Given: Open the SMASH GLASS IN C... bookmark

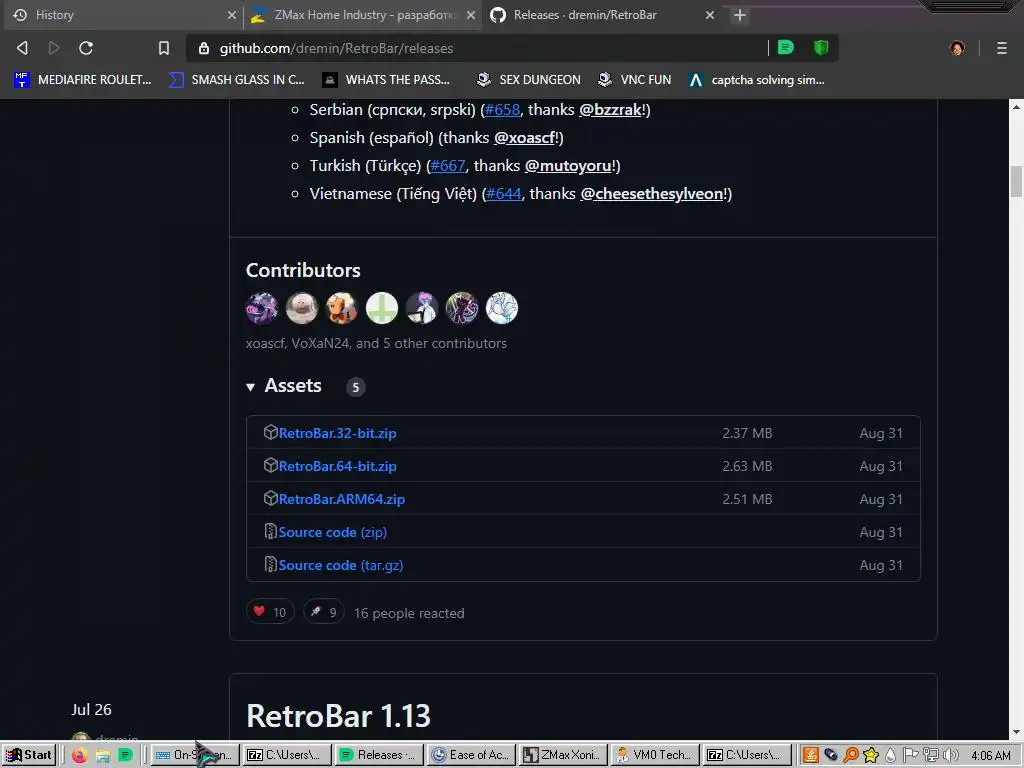Looking at the screenshot, I should (x=236, y=80).
